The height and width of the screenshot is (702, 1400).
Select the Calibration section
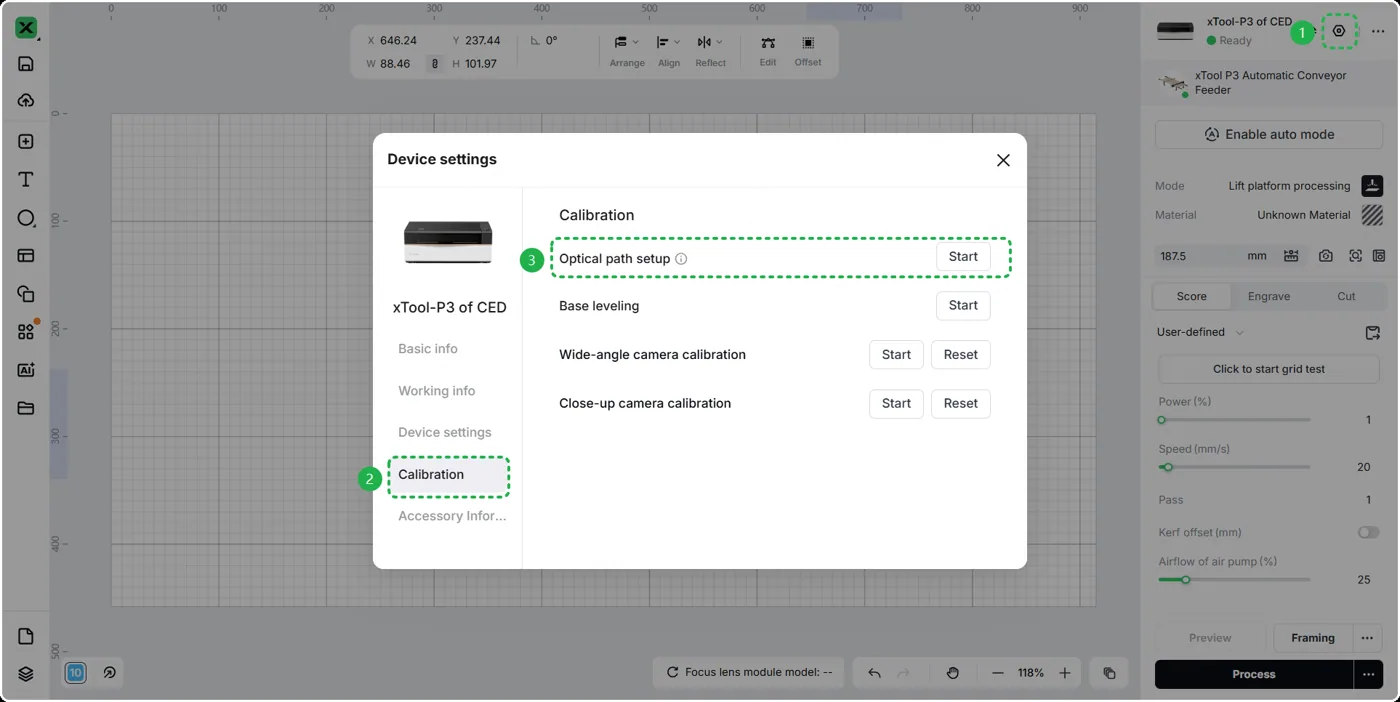[x=449, y=475]
